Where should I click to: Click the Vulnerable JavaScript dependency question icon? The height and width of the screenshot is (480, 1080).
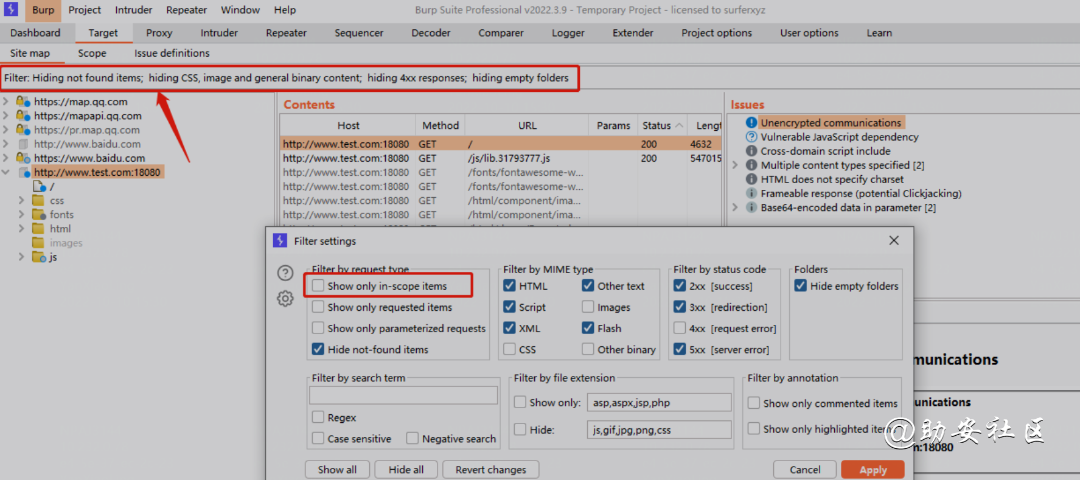coord(751,137)
